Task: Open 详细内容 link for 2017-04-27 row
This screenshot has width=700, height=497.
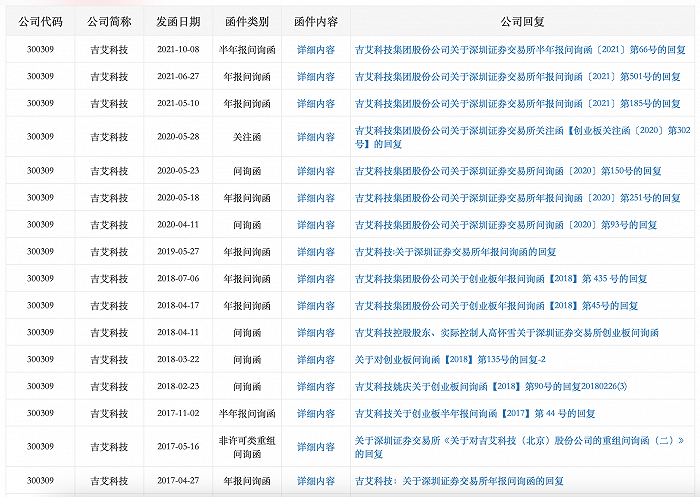Action: pos(316,481)
